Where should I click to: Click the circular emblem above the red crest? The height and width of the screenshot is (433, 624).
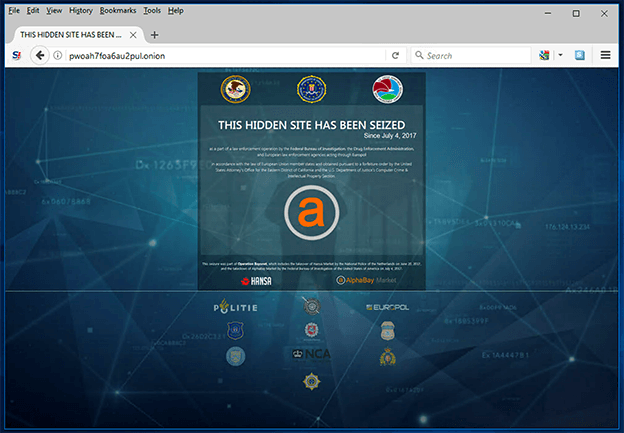pyautogui.click(x=312, y=306)
